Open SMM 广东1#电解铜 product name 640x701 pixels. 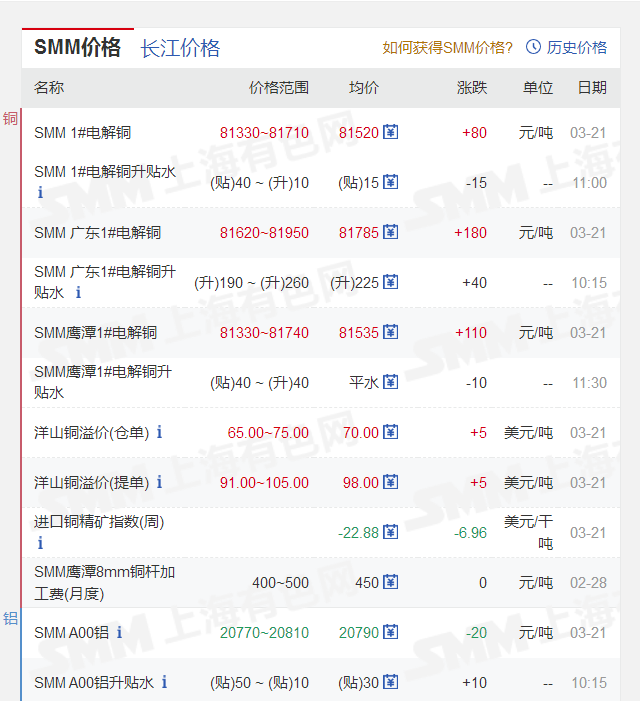click(x=97, y=233)
